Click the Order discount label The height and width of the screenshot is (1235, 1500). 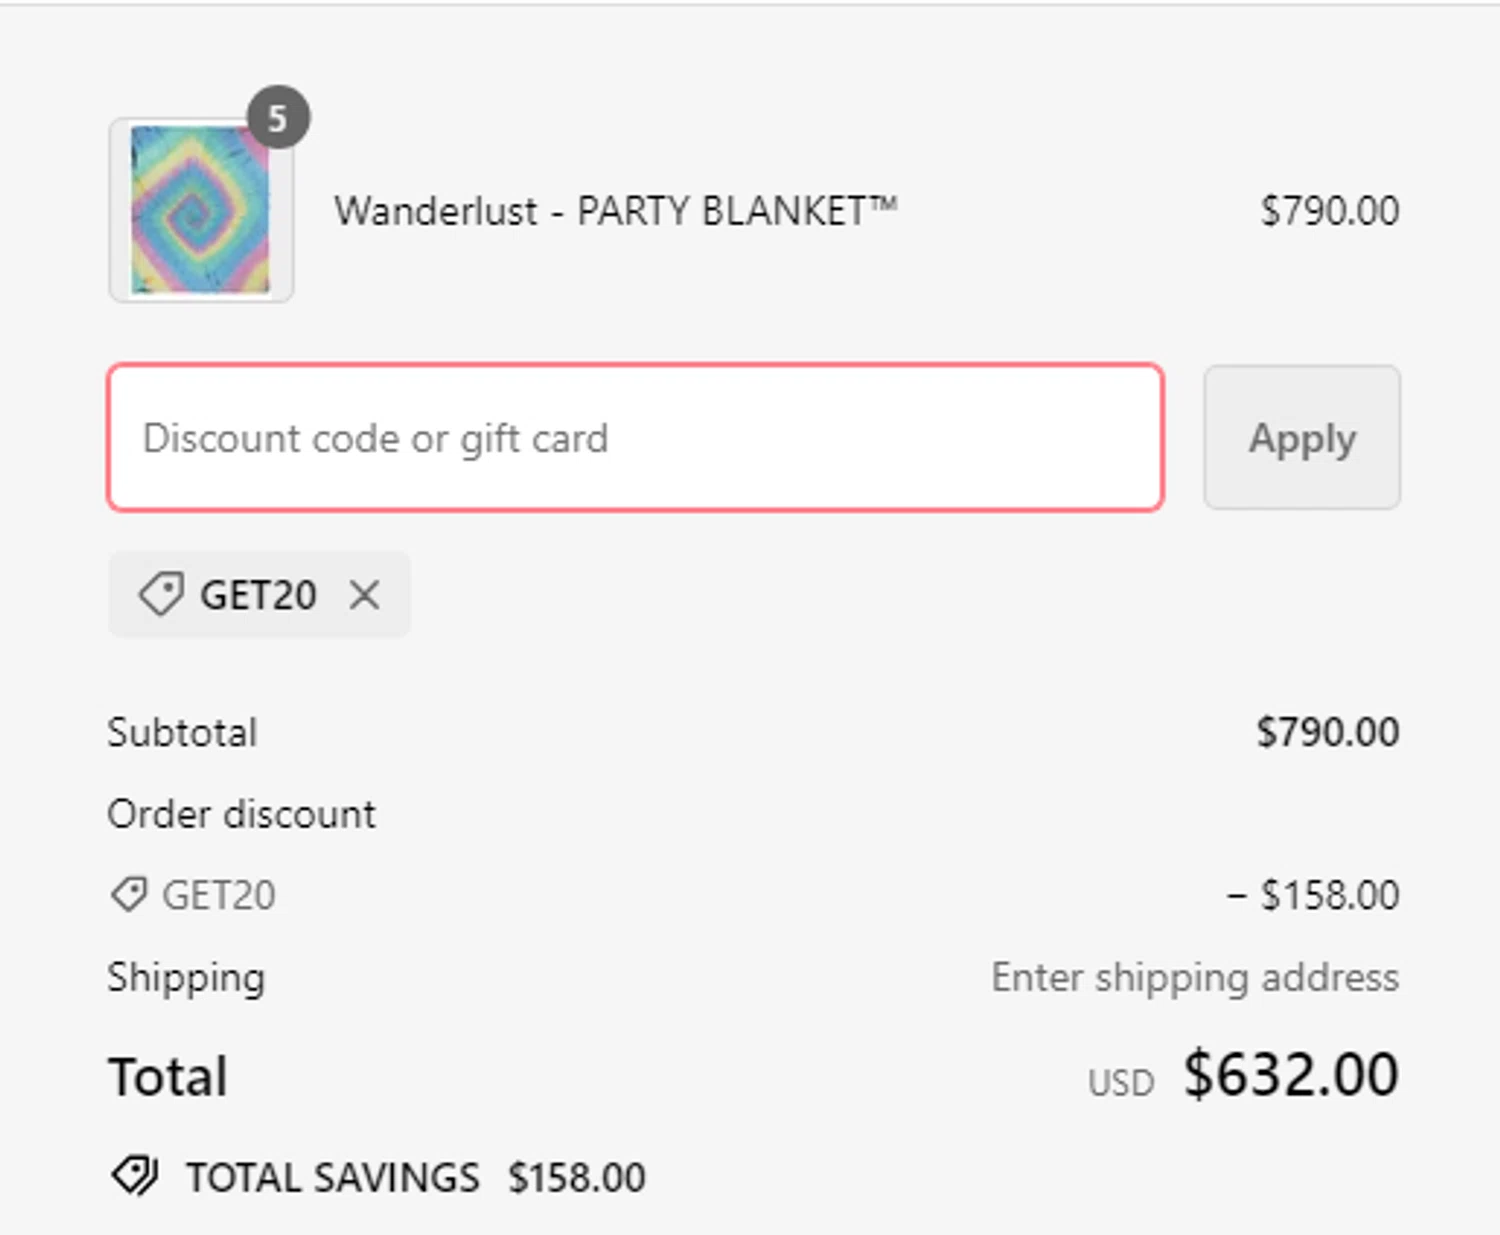[241, 814]
